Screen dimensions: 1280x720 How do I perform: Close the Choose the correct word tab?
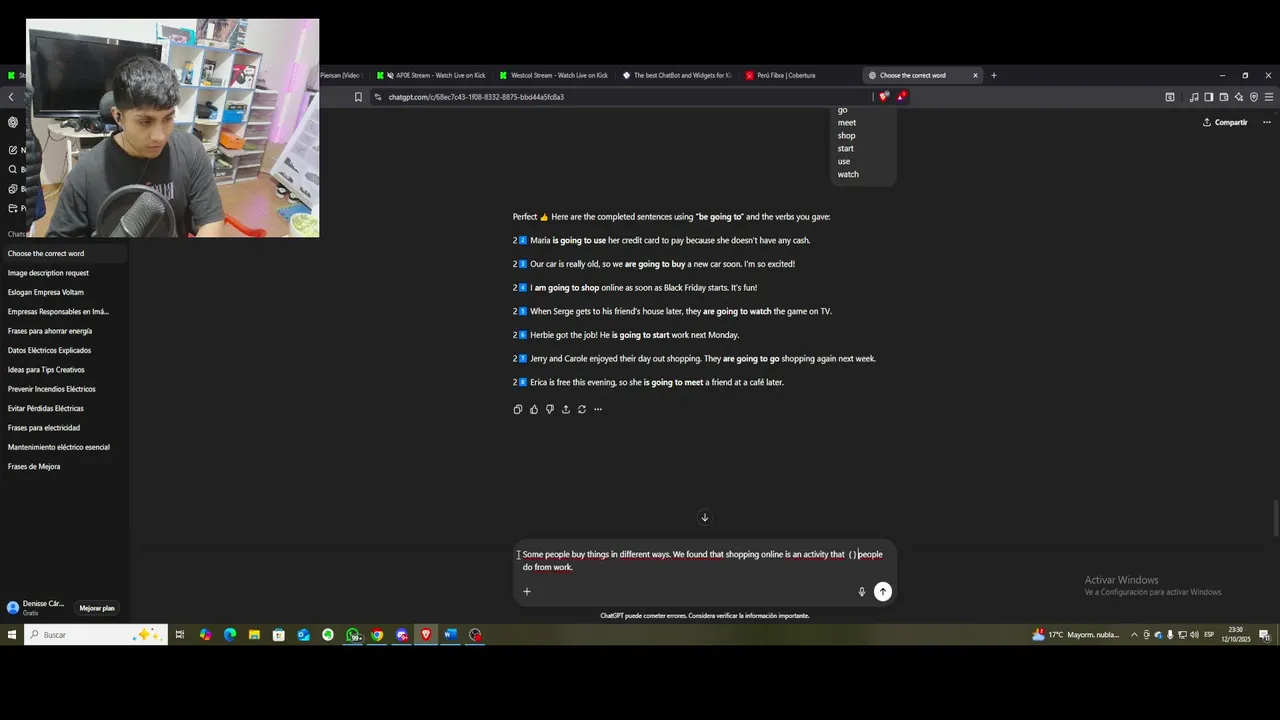(x=975, y=75)
